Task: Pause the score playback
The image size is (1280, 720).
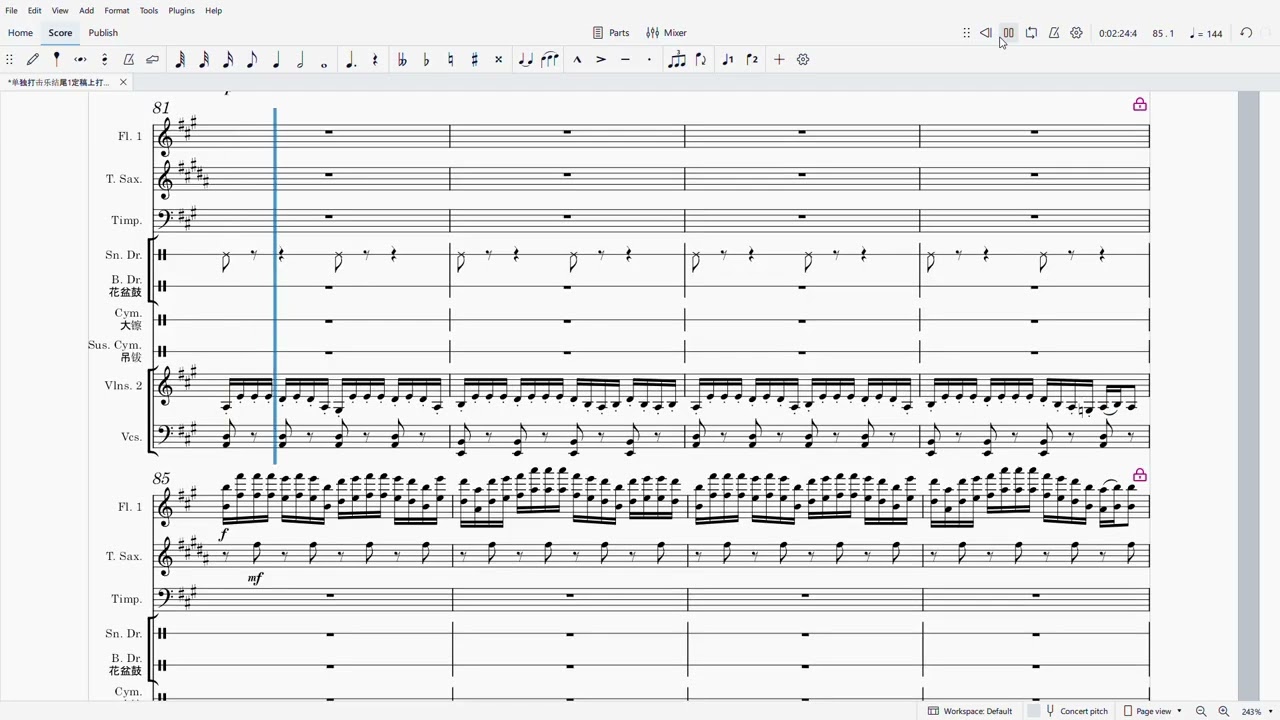Action: click(x=1009, y=33)
